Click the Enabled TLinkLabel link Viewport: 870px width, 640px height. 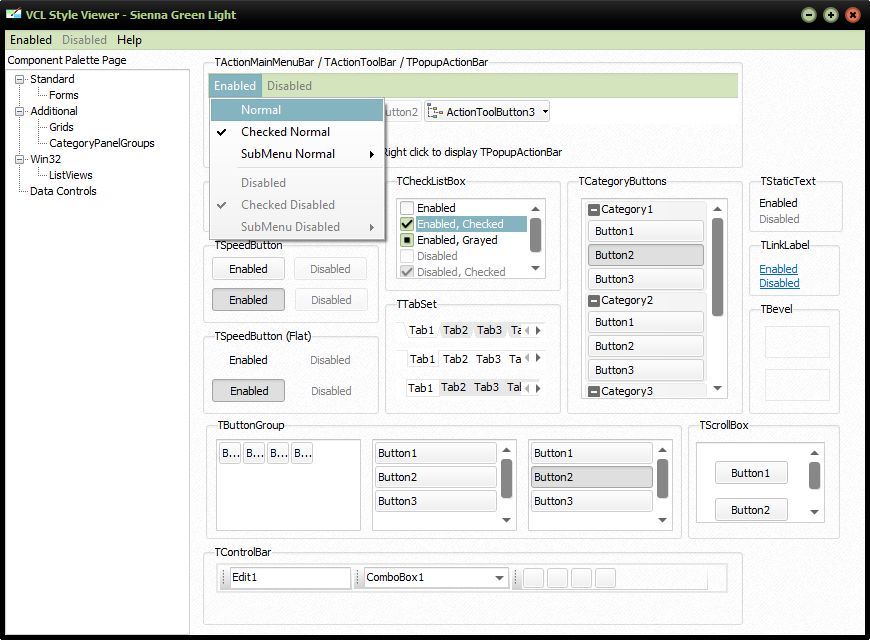tap(778, 269)
